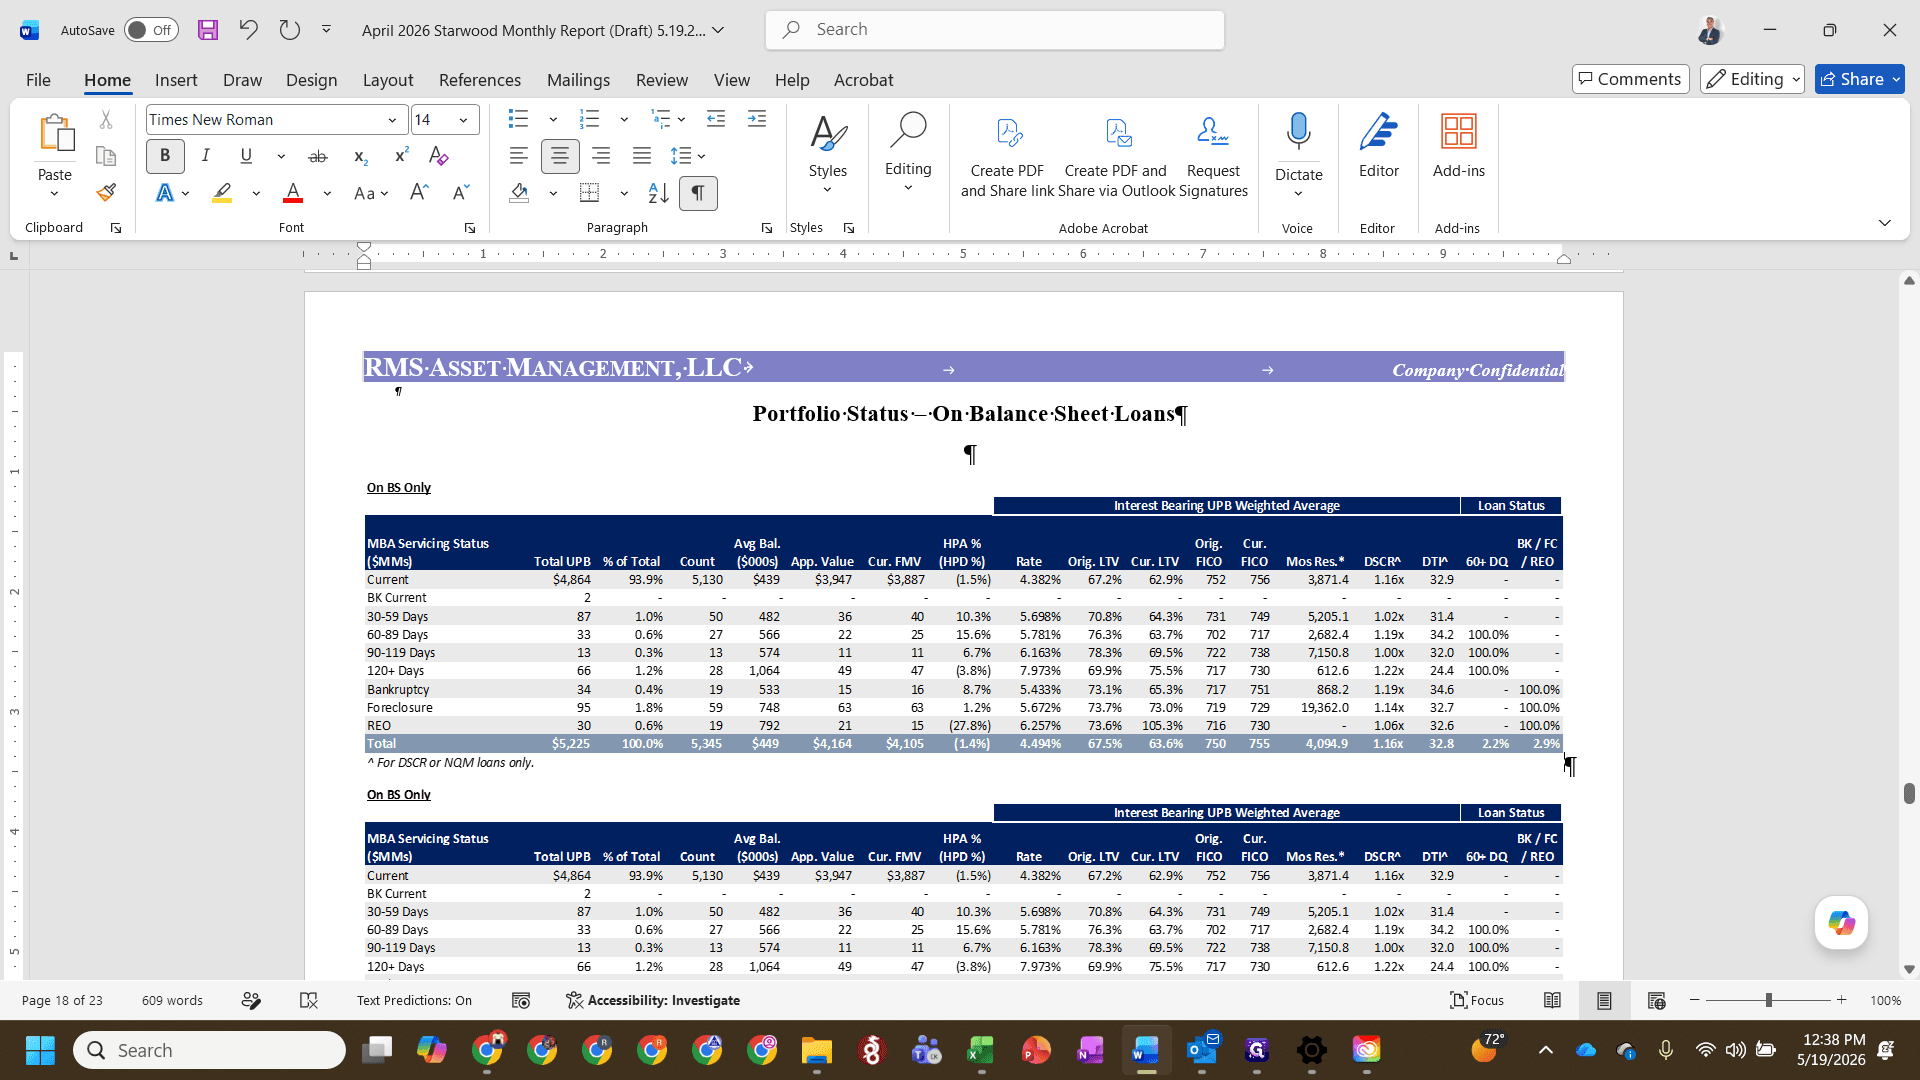1920x1080 pixels.
Task: Undo the last action
Action: click(x=248, y=30)
